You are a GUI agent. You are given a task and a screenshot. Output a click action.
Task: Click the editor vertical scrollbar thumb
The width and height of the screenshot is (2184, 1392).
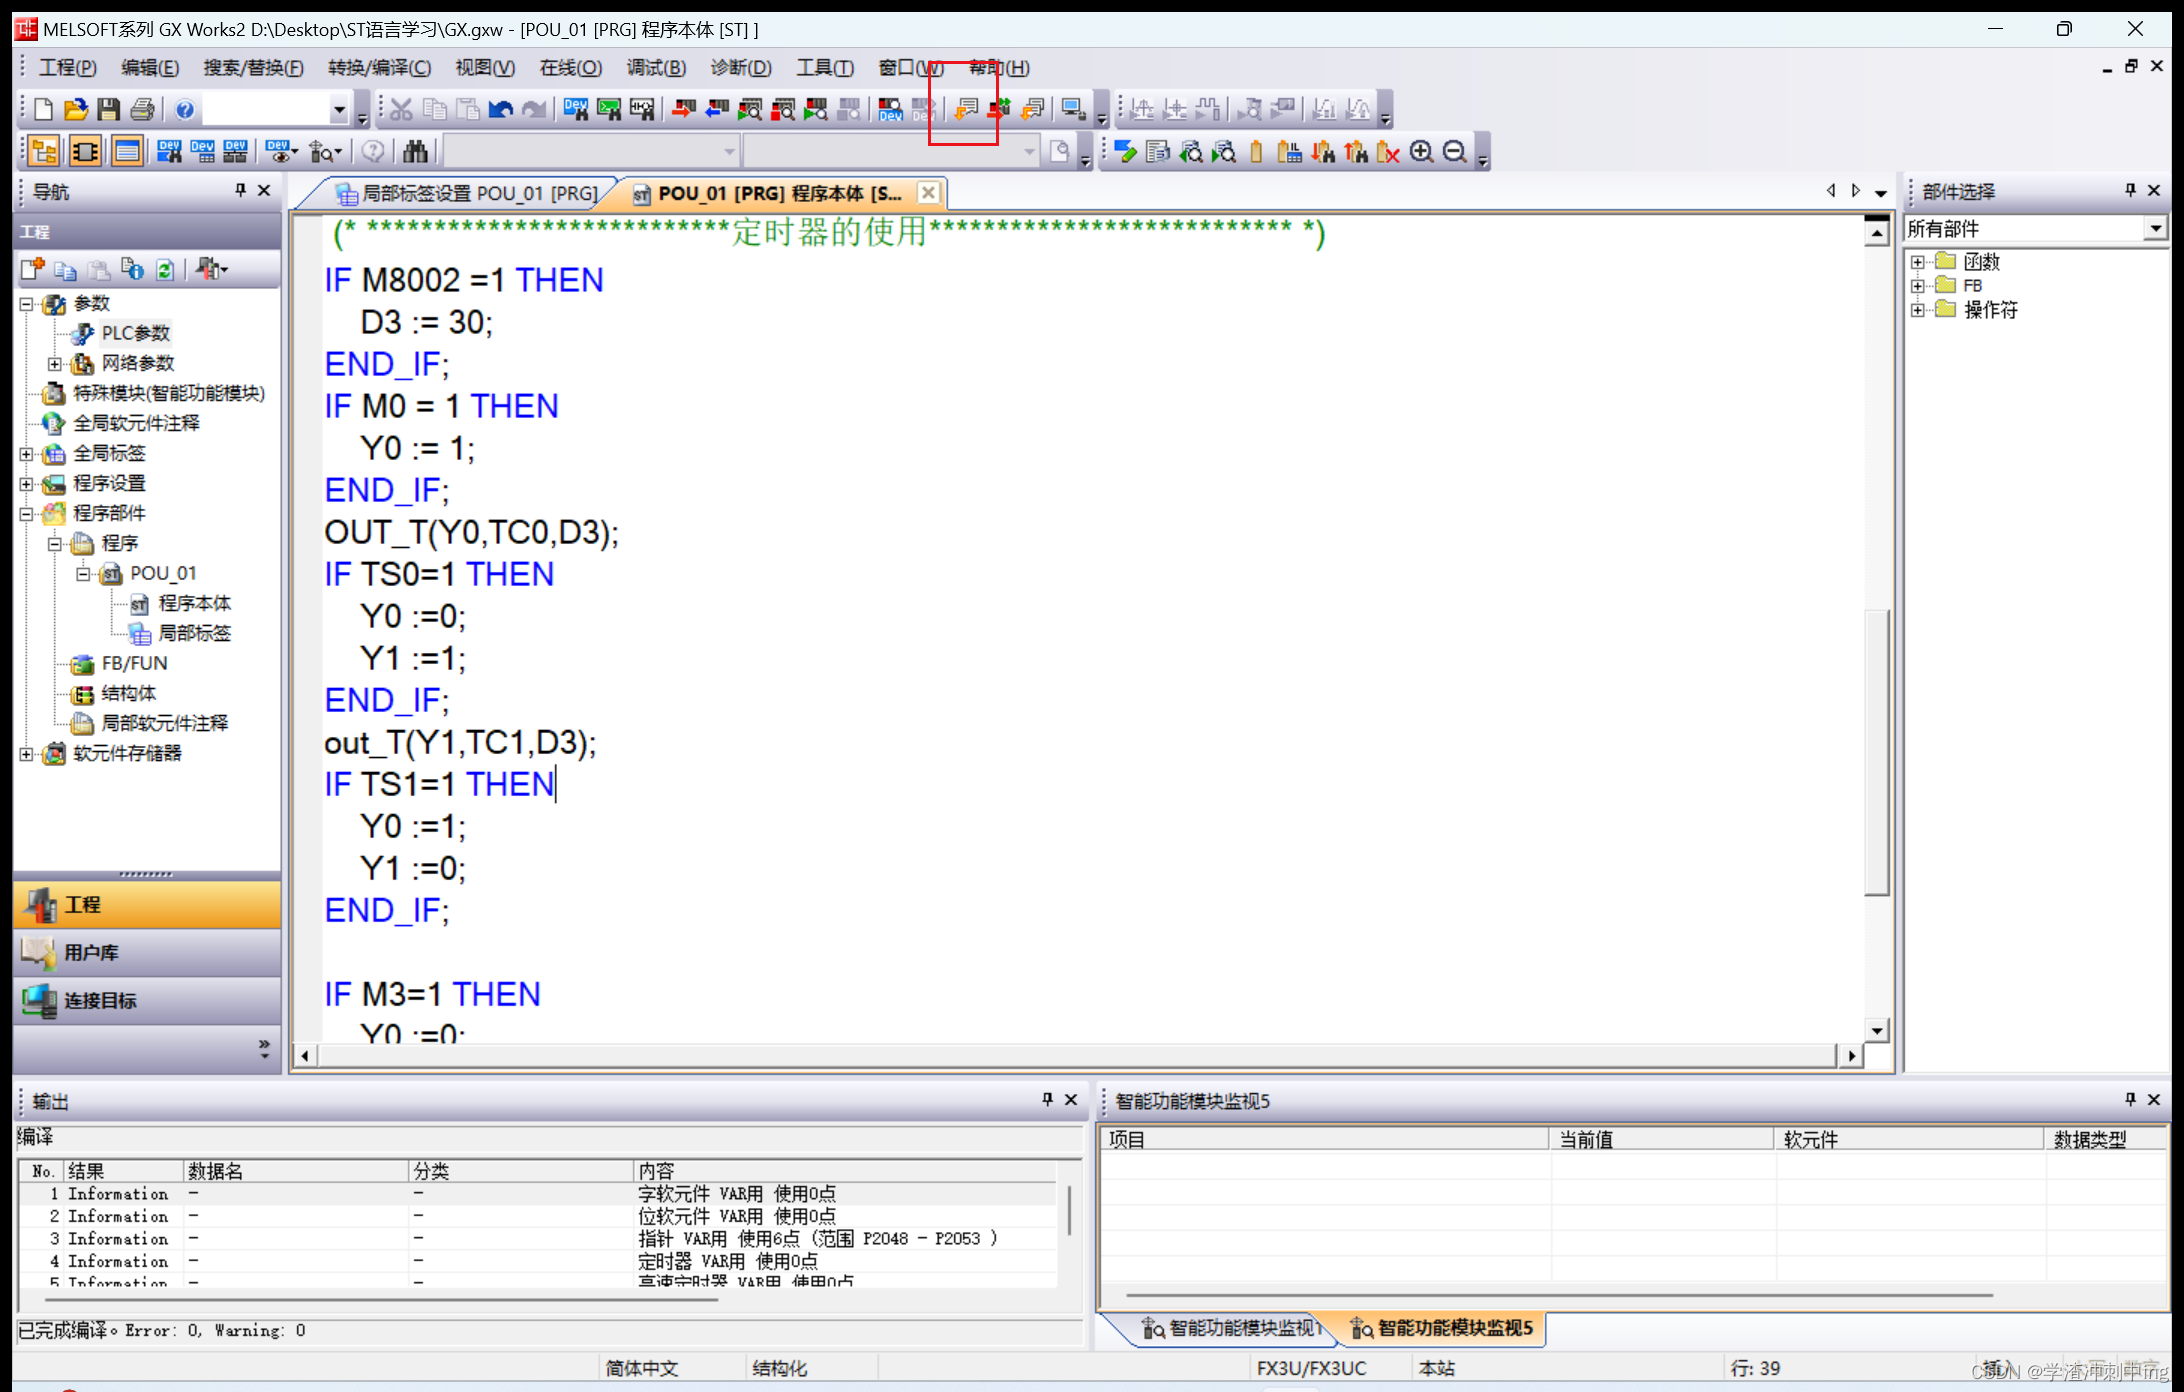click(x=1877, y=750)
